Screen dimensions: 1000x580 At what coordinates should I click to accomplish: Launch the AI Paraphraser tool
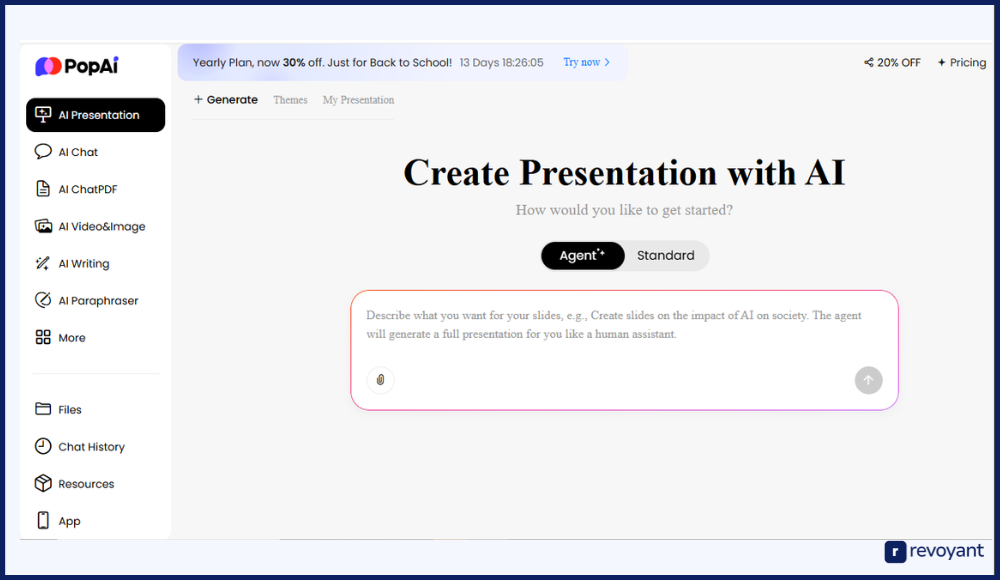[x=97, y=301]
